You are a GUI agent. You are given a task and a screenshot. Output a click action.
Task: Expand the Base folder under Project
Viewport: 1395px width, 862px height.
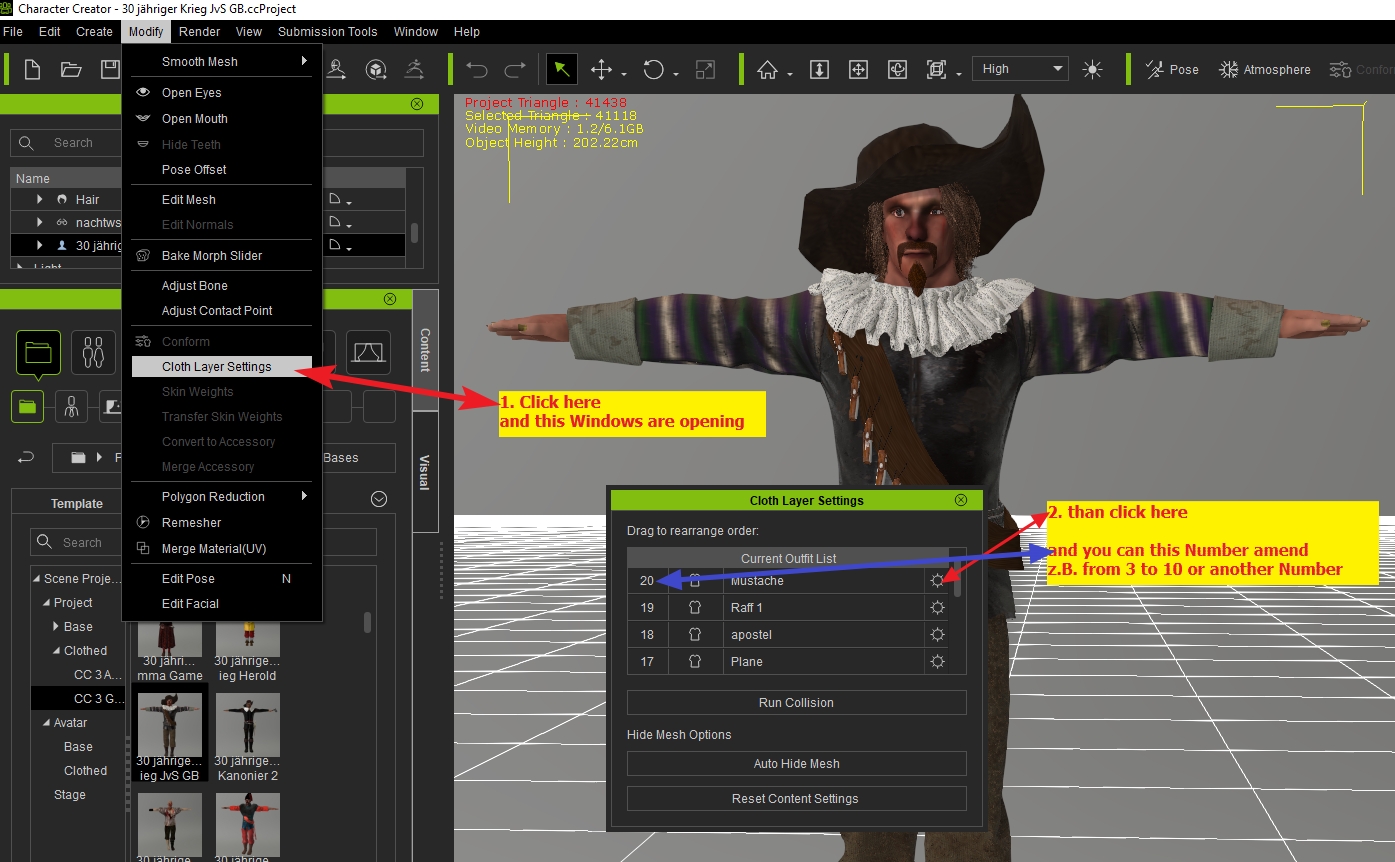[56, 626]
